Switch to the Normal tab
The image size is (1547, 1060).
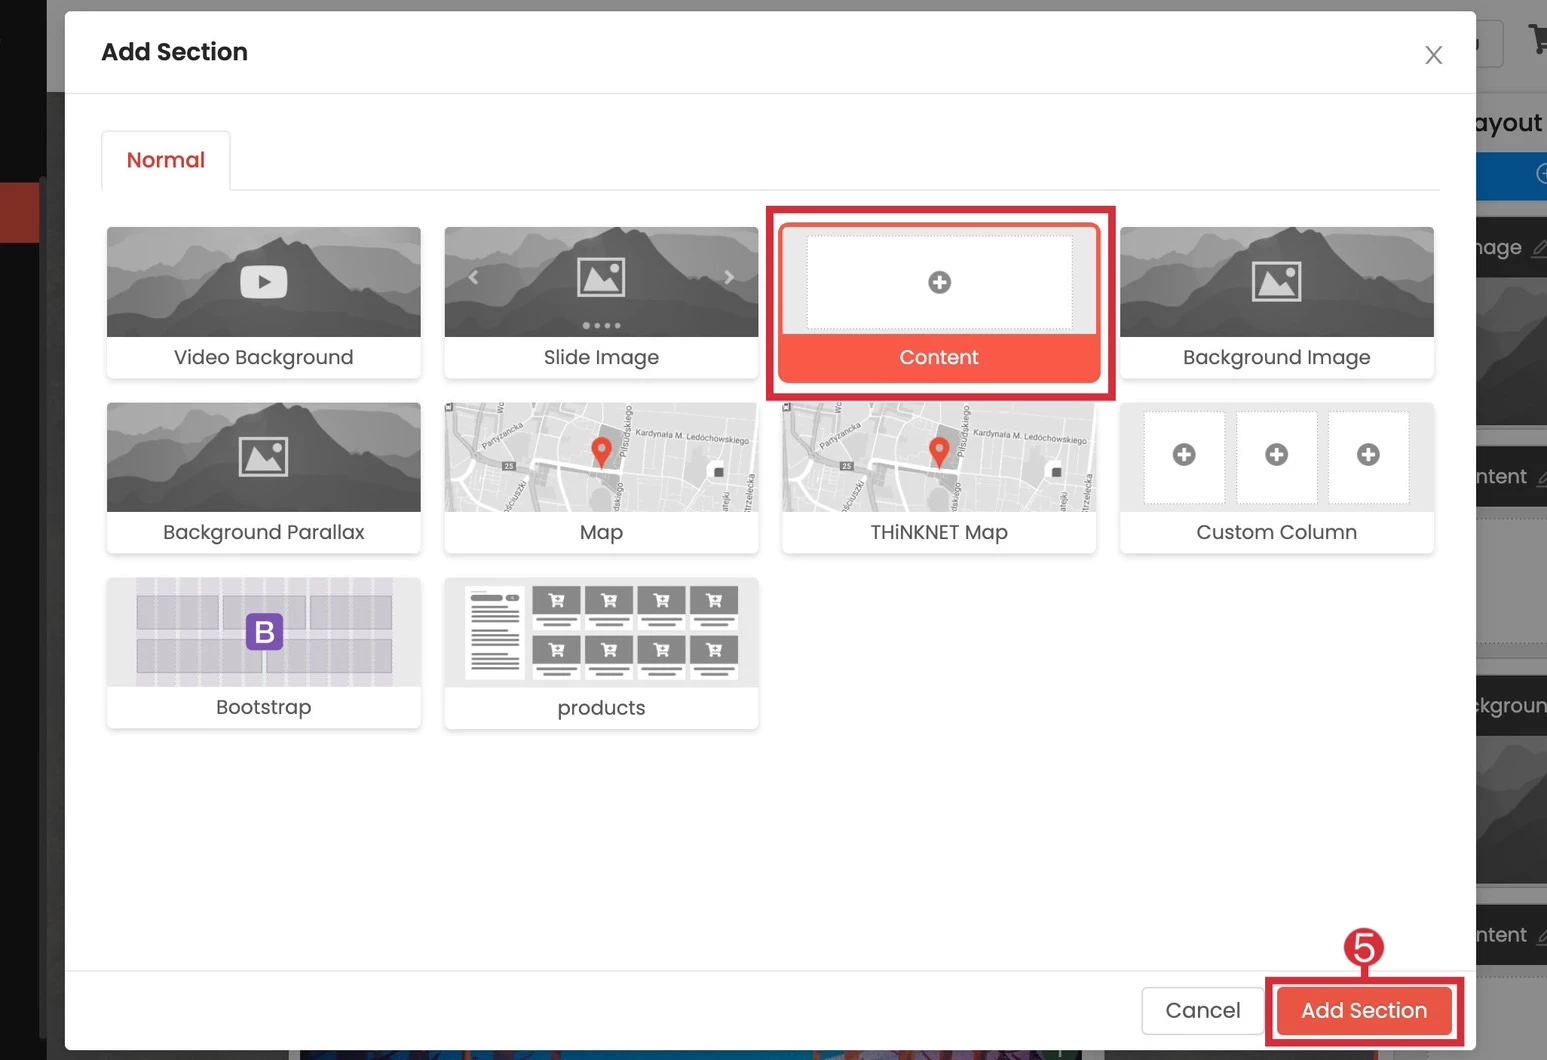tap(166, 160)
